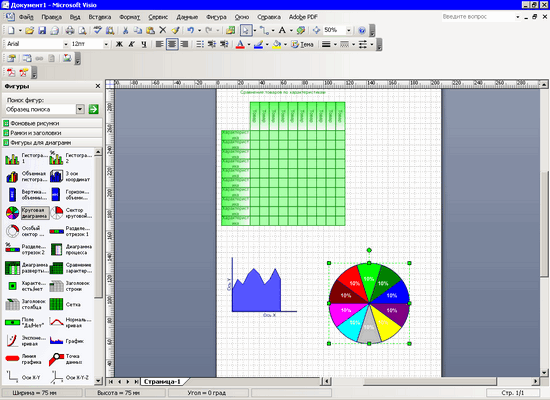Open the 50% zoom level dropdown
Viewport: 550px width, 400px height.
coord(348,31)
